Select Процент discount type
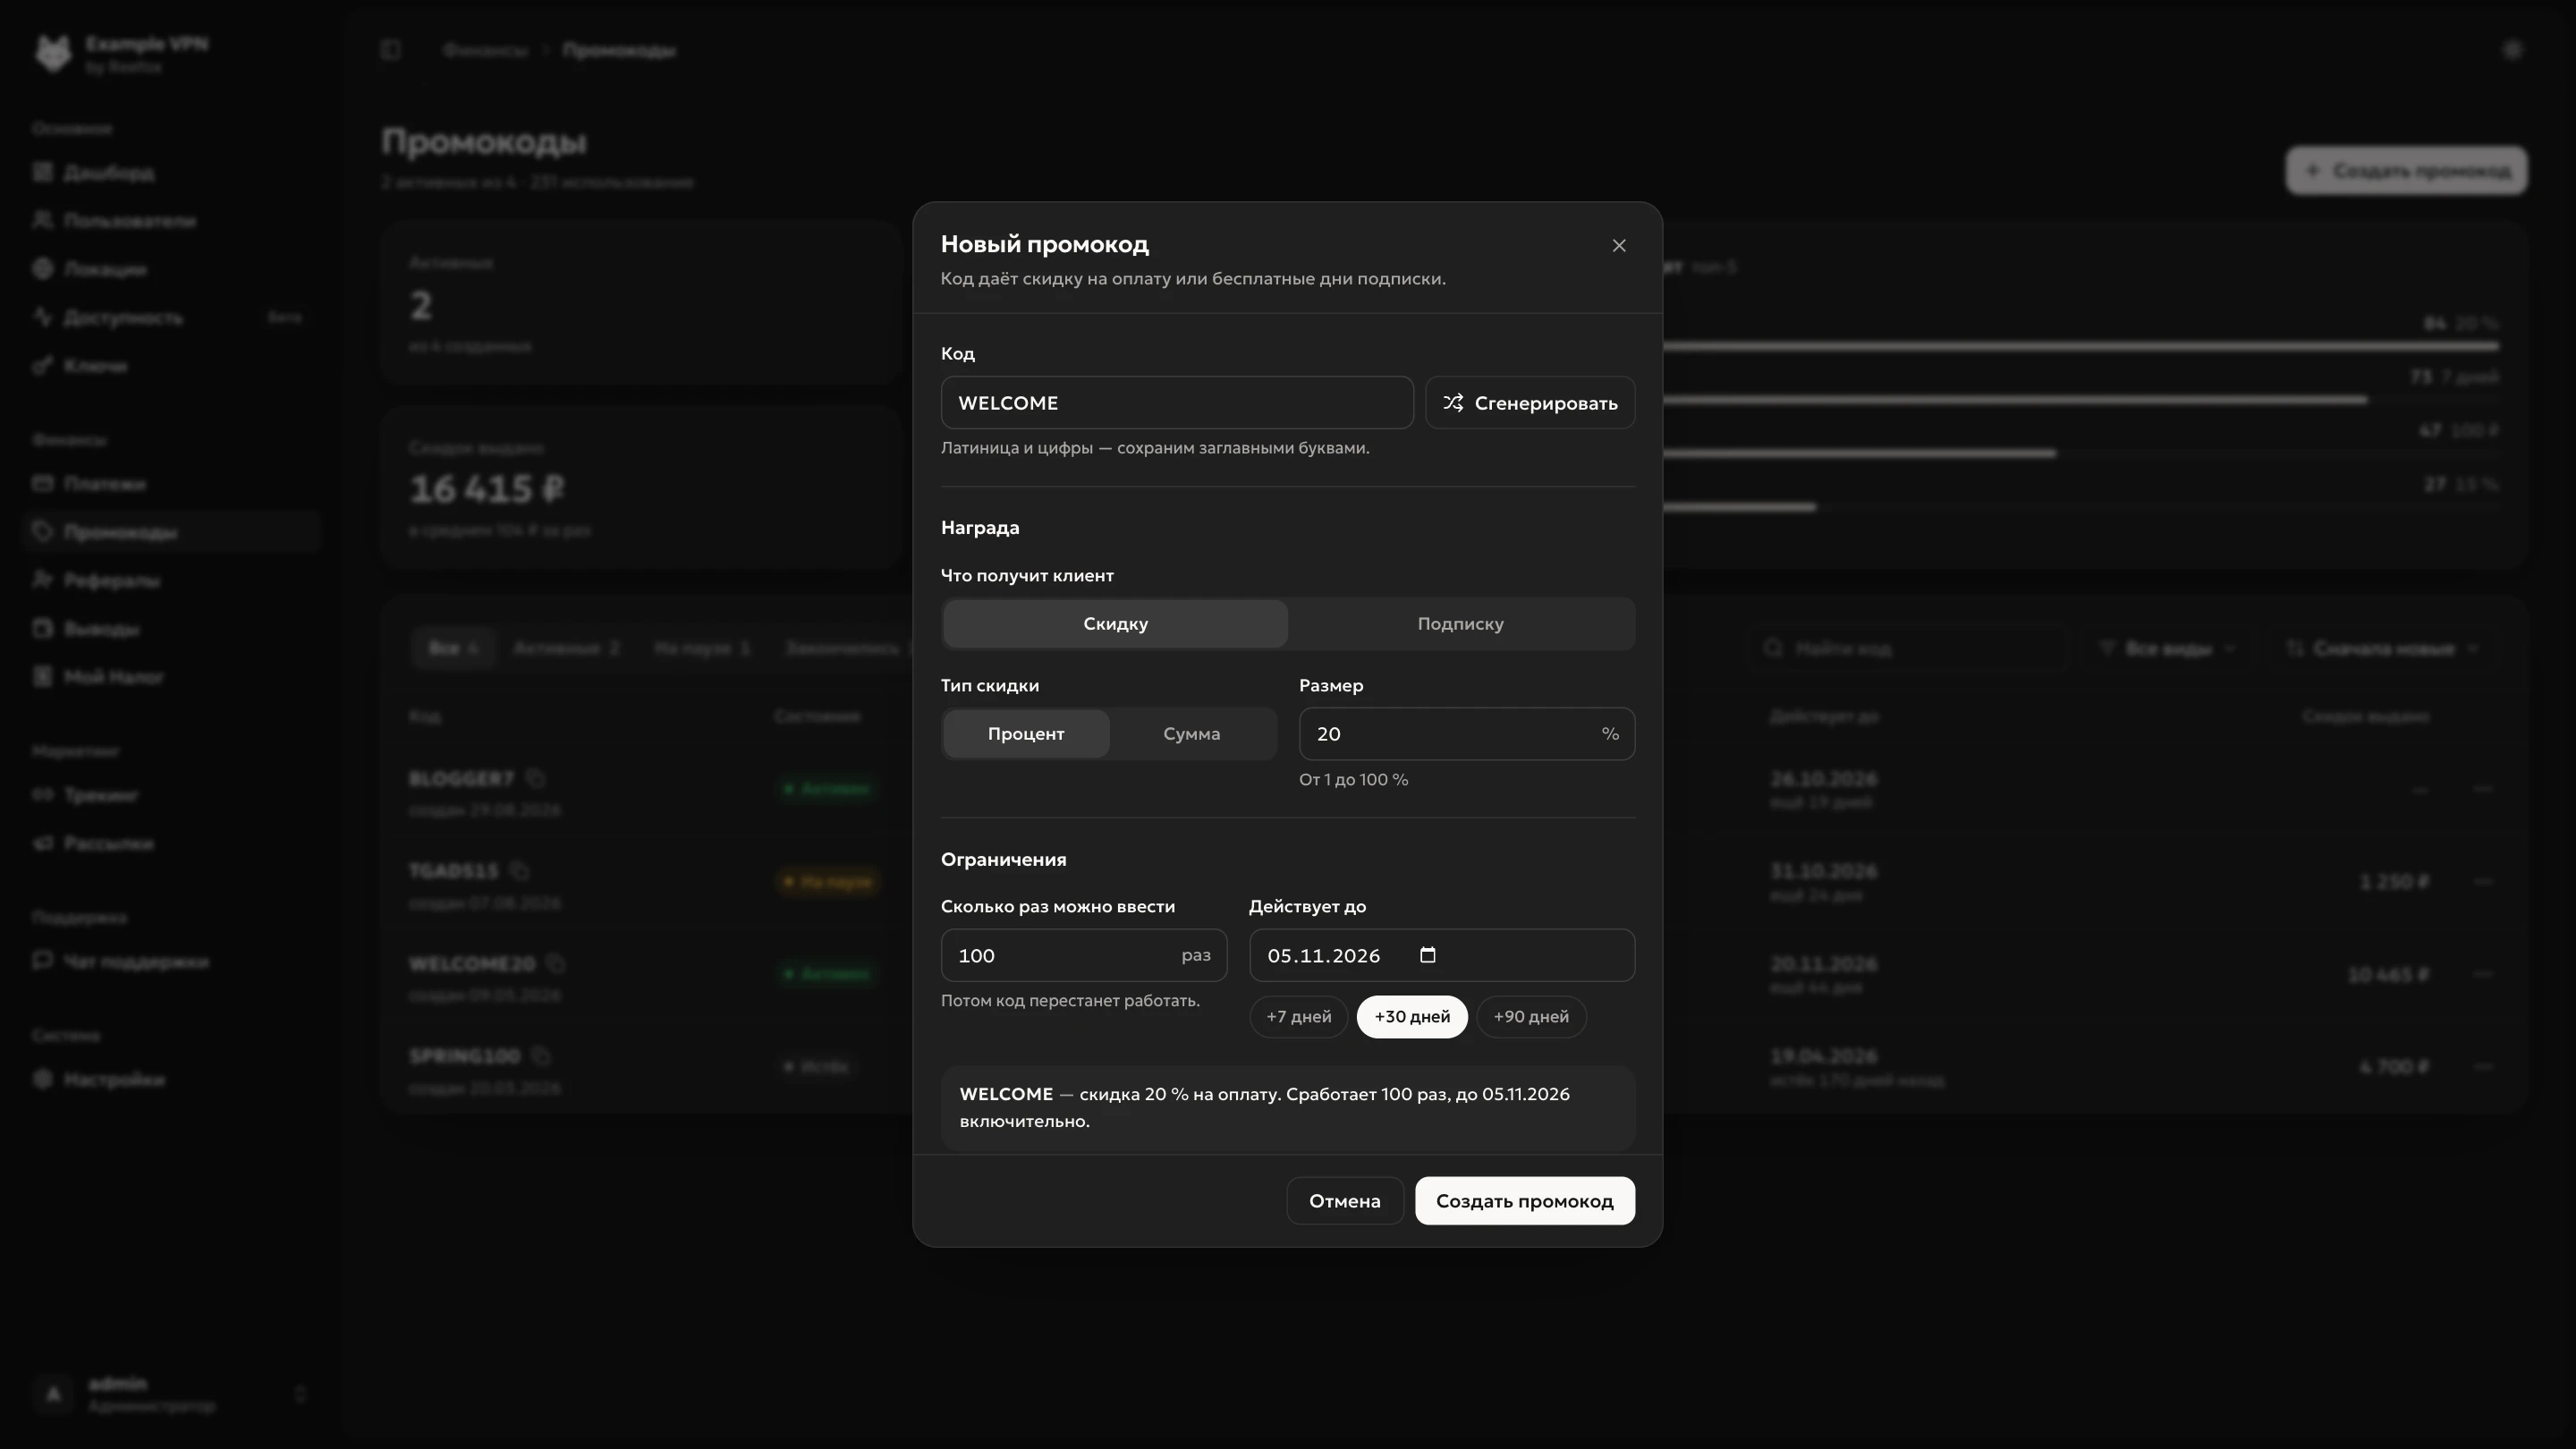Viewport: 2576px width, 1449px height. tap(1026, 734)
